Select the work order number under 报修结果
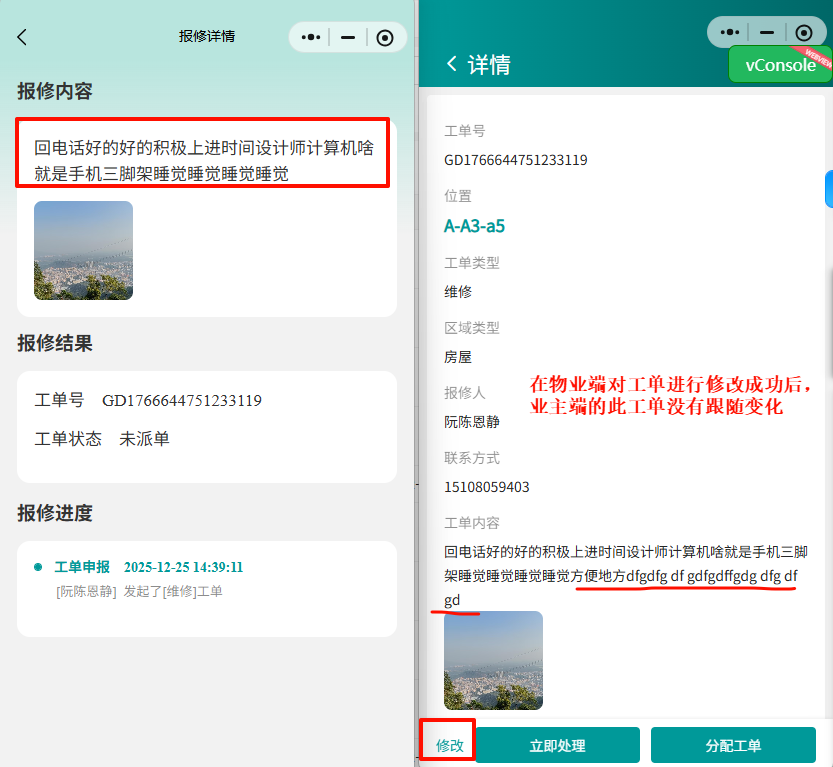Screen dimensions: 833x767 click(x=181, y=401)
